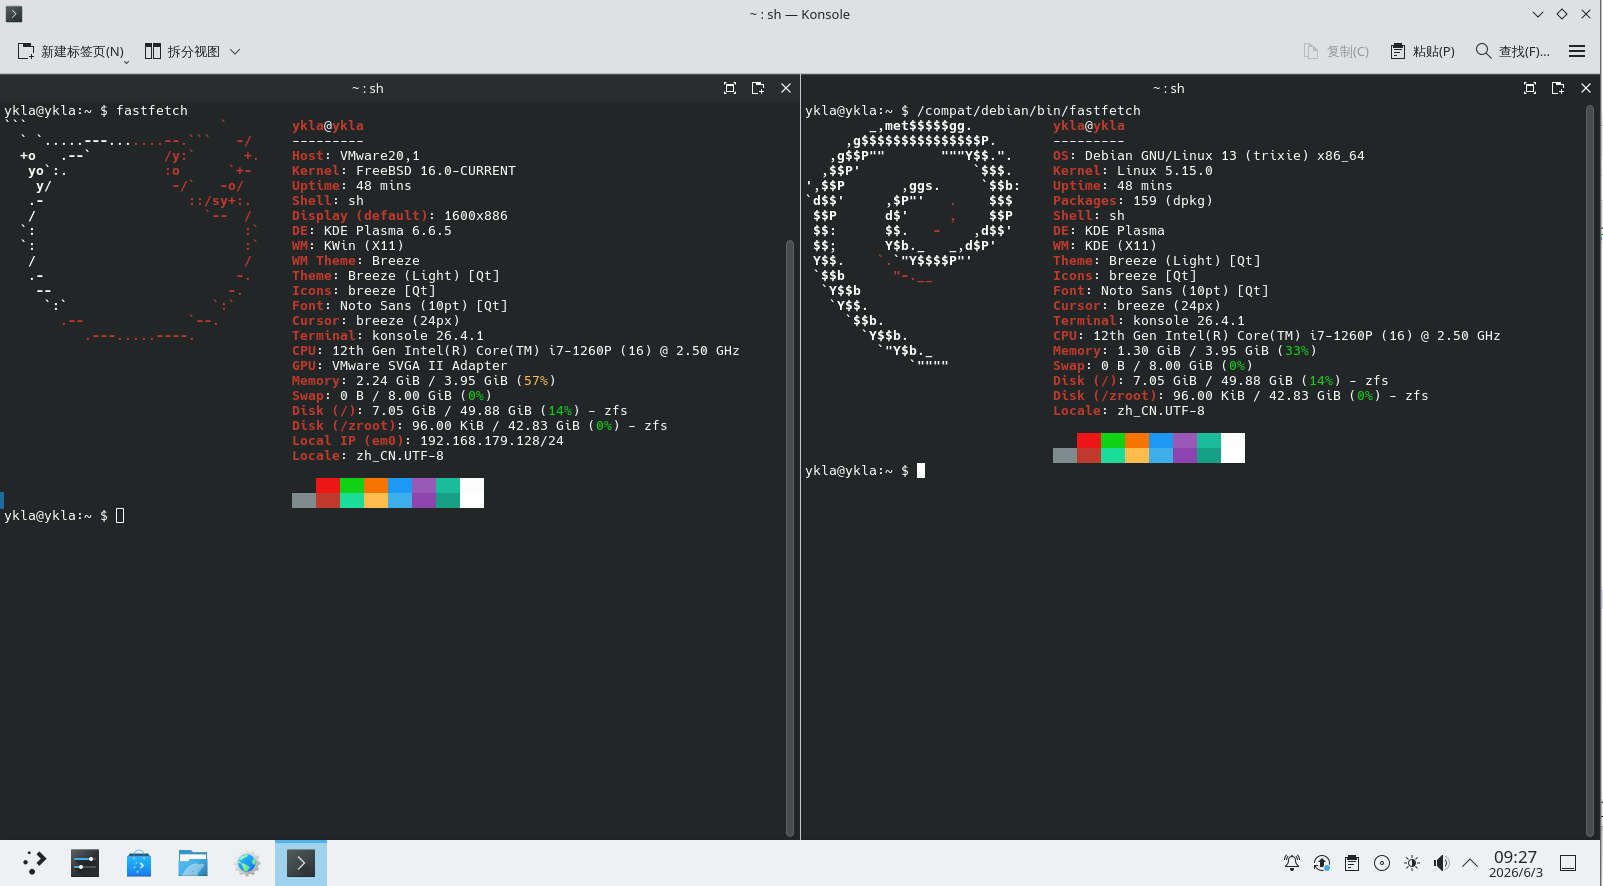Click the Show Desktop button
This screenshot has width=1603, height=886.
1568,863
